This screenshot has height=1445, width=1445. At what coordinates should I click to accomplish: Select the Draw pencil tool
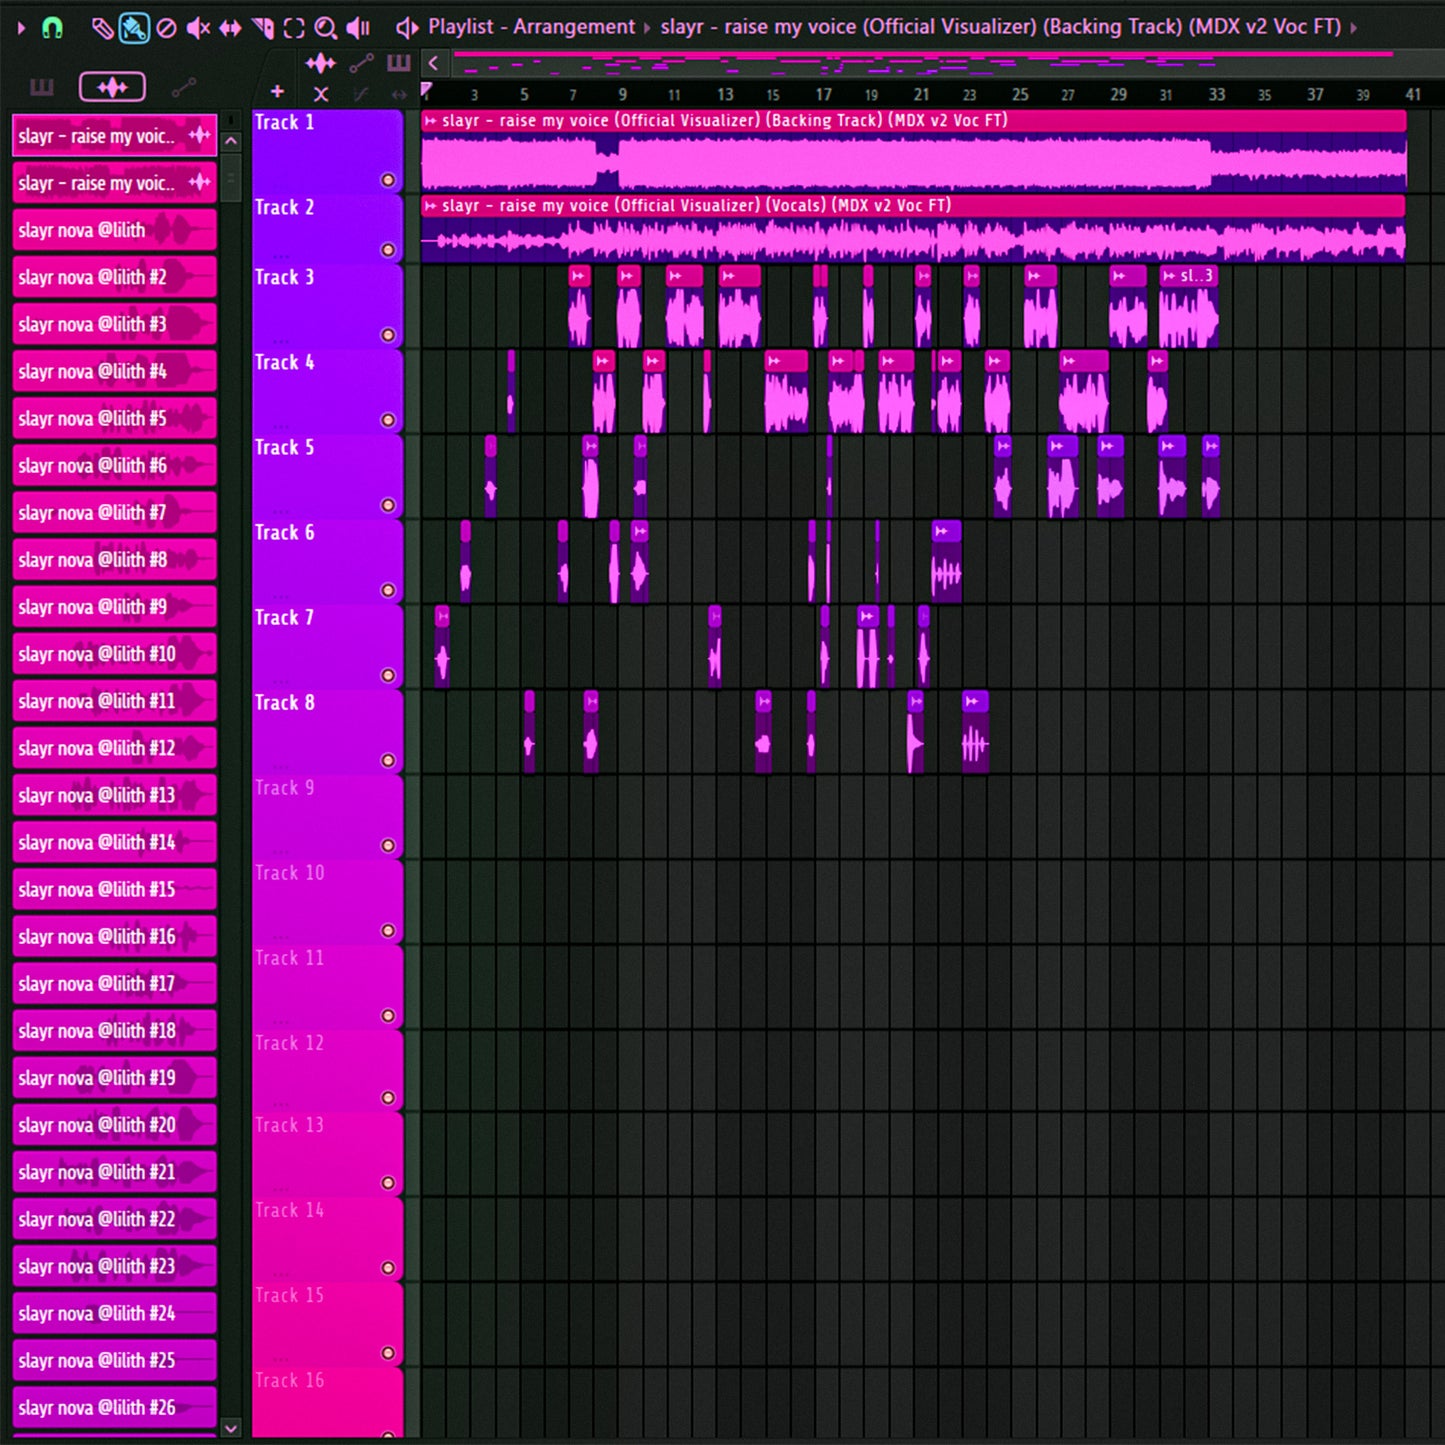(102, 28)
